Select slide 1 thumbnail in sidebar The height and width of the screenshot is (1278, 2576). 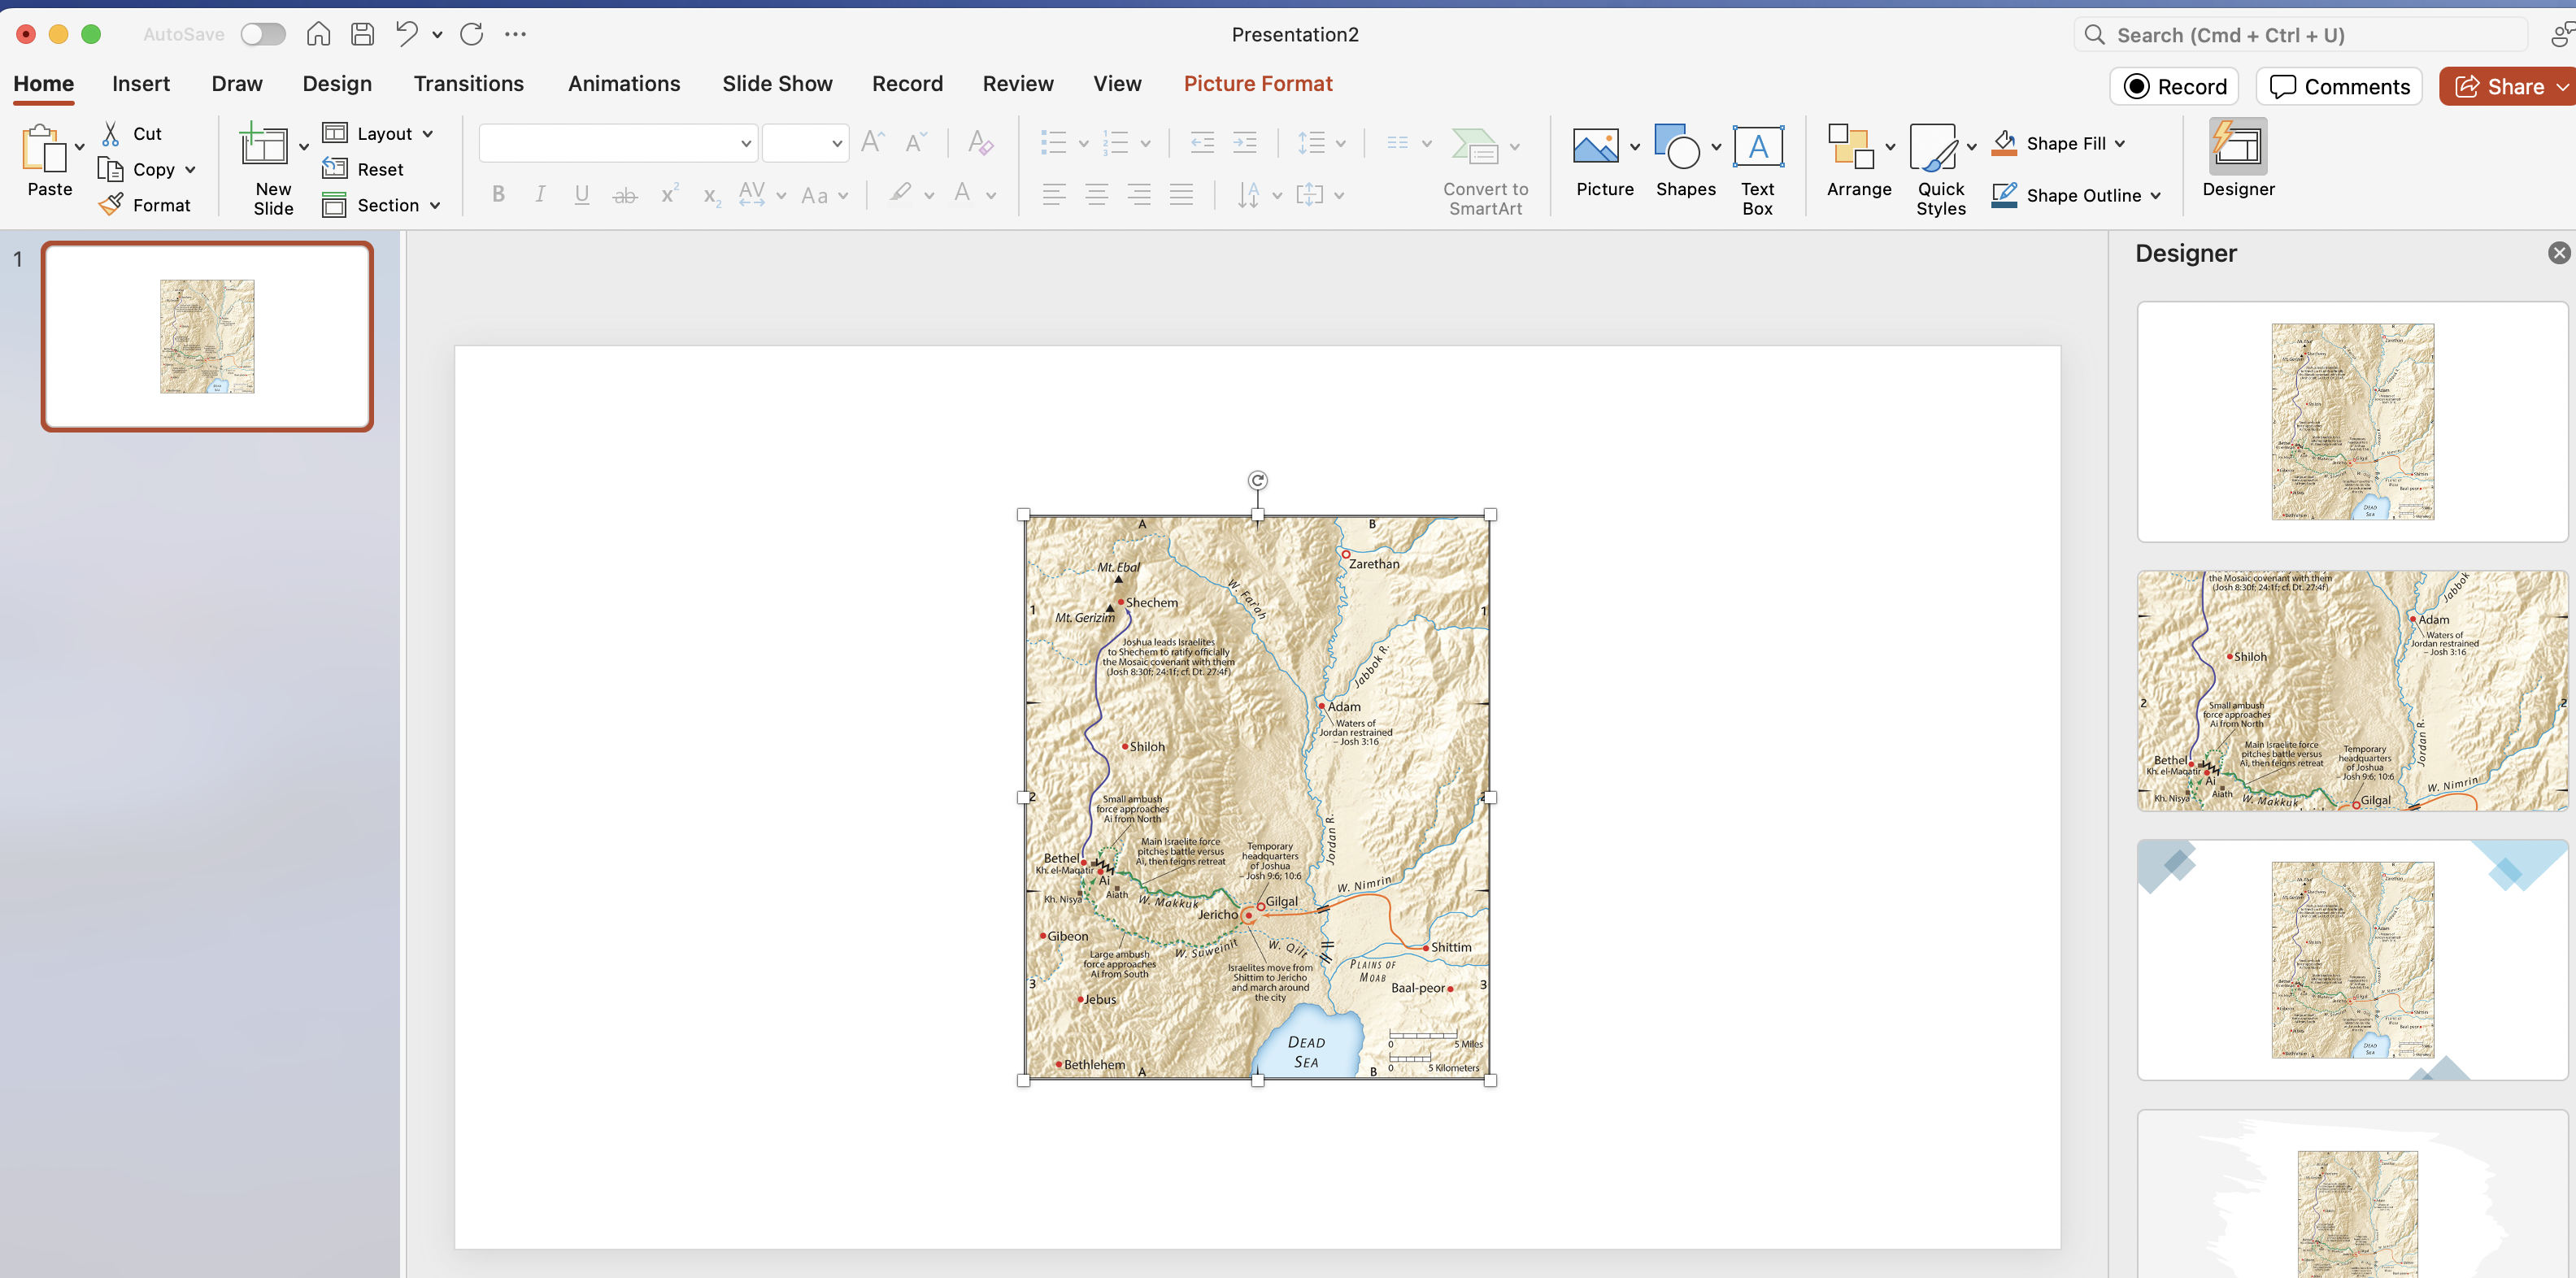point(207,336)
